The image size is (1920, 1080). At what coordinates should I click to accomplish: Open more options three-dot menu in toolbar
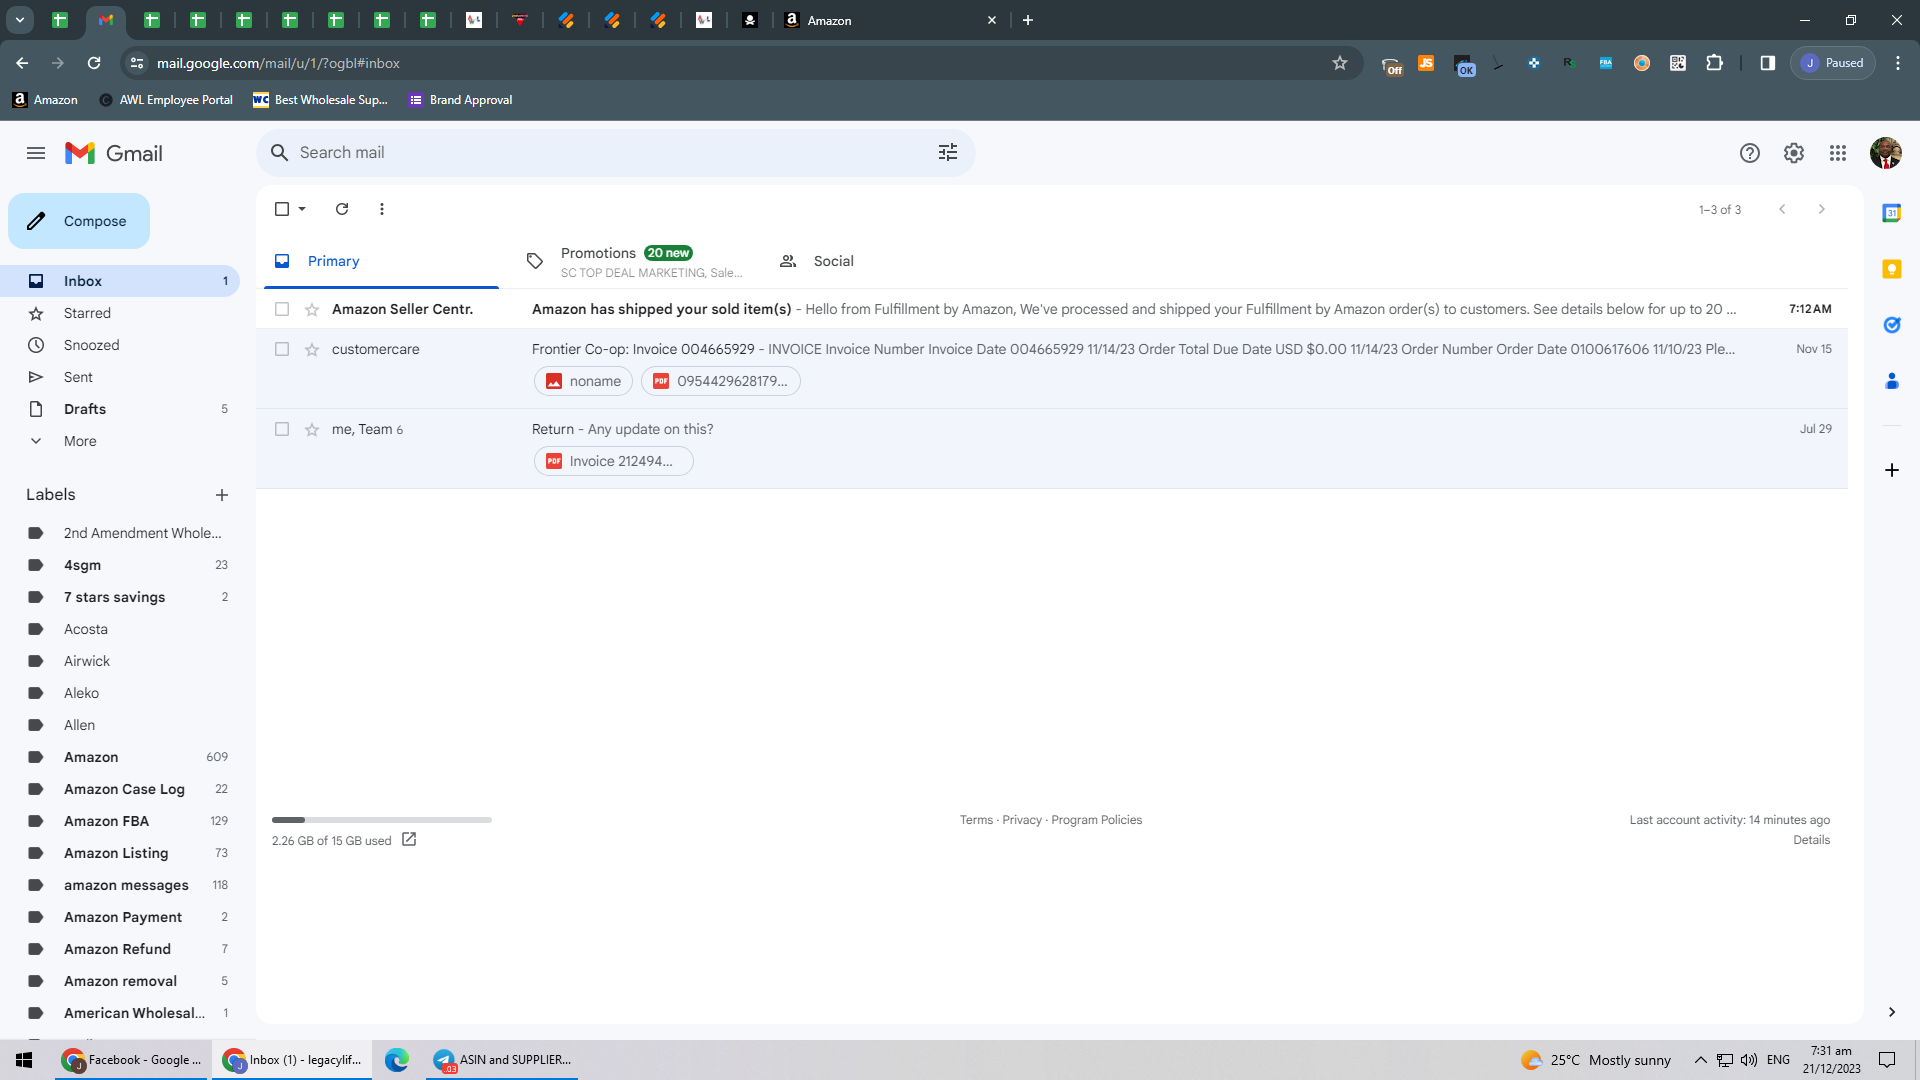click(382, 209)
